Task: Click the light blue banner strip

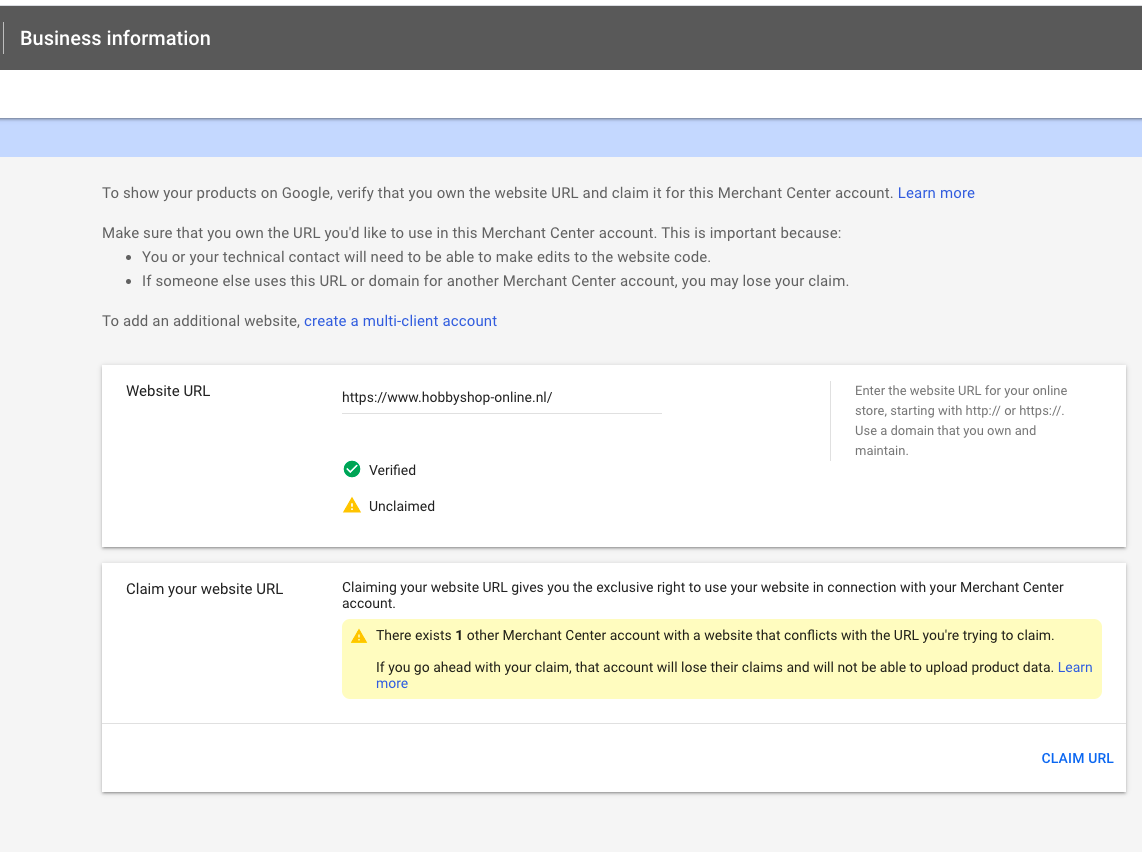Action: coord(570,138)
